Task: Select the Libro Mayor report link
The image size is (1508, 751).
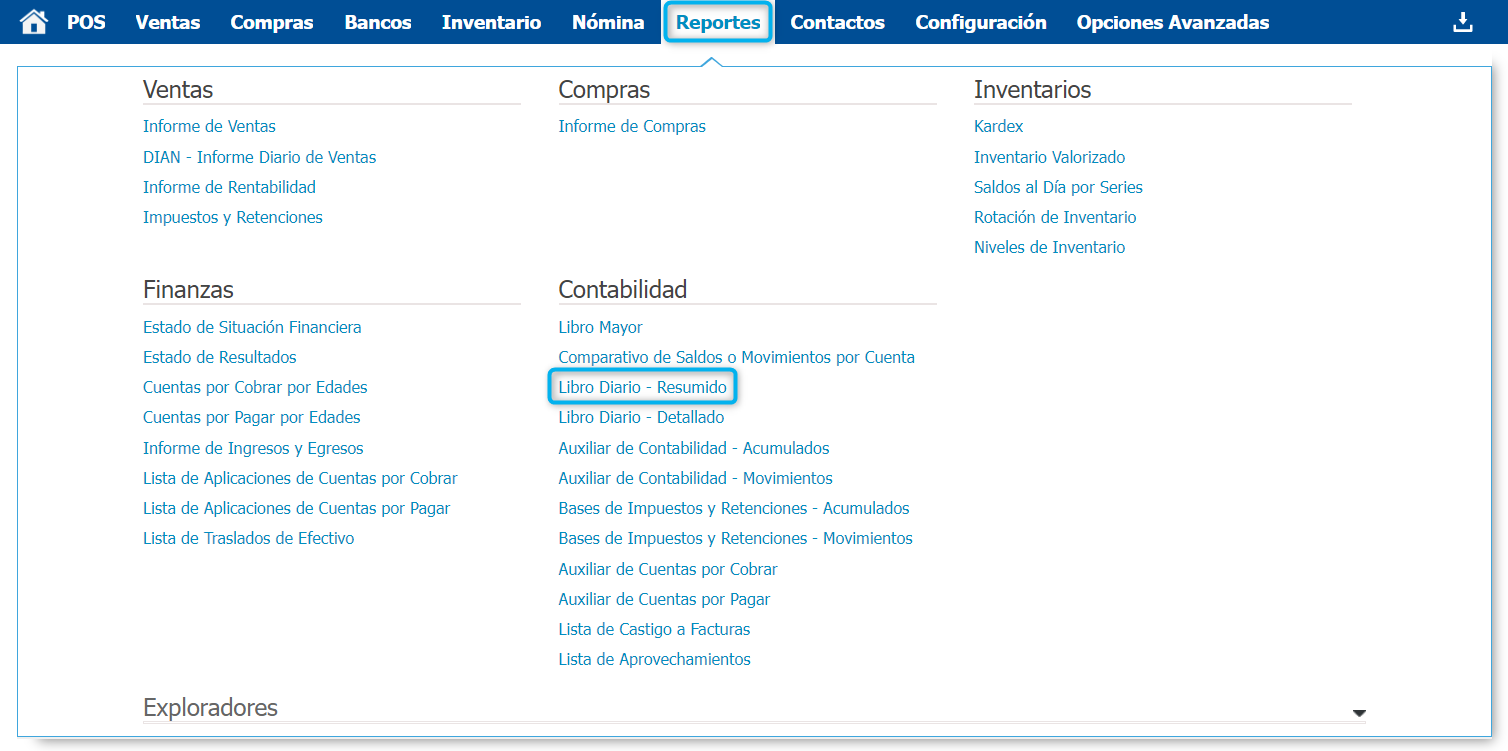Action: click(600, 327)
